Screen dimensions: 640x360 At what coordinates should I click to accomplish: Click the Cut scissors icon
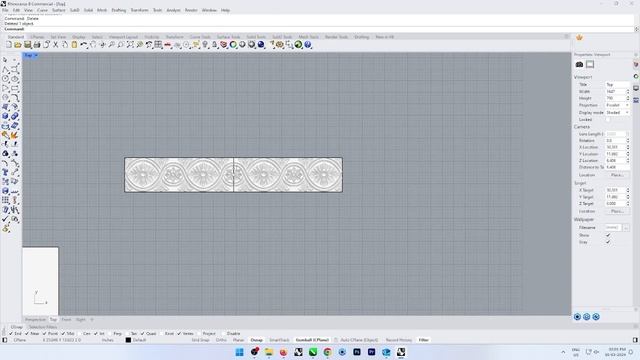coord(56,45)
